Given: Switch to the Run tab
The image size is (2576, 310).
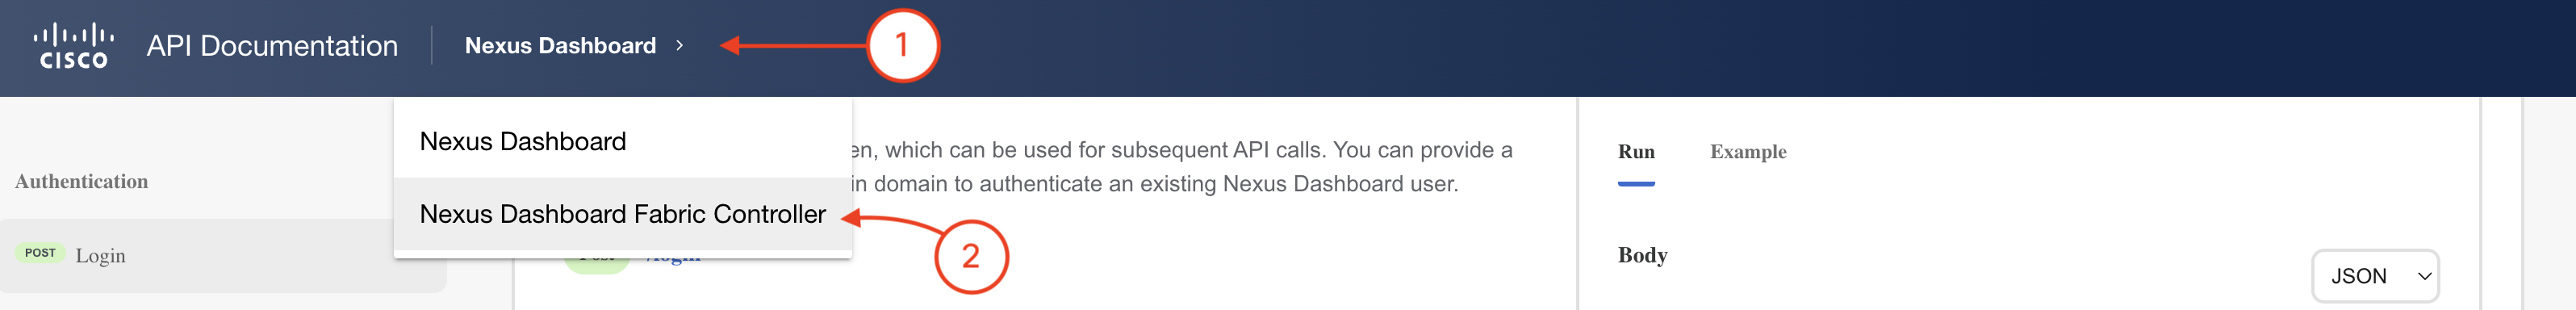Looking at the screenshot, I should tap(1636, 152).
